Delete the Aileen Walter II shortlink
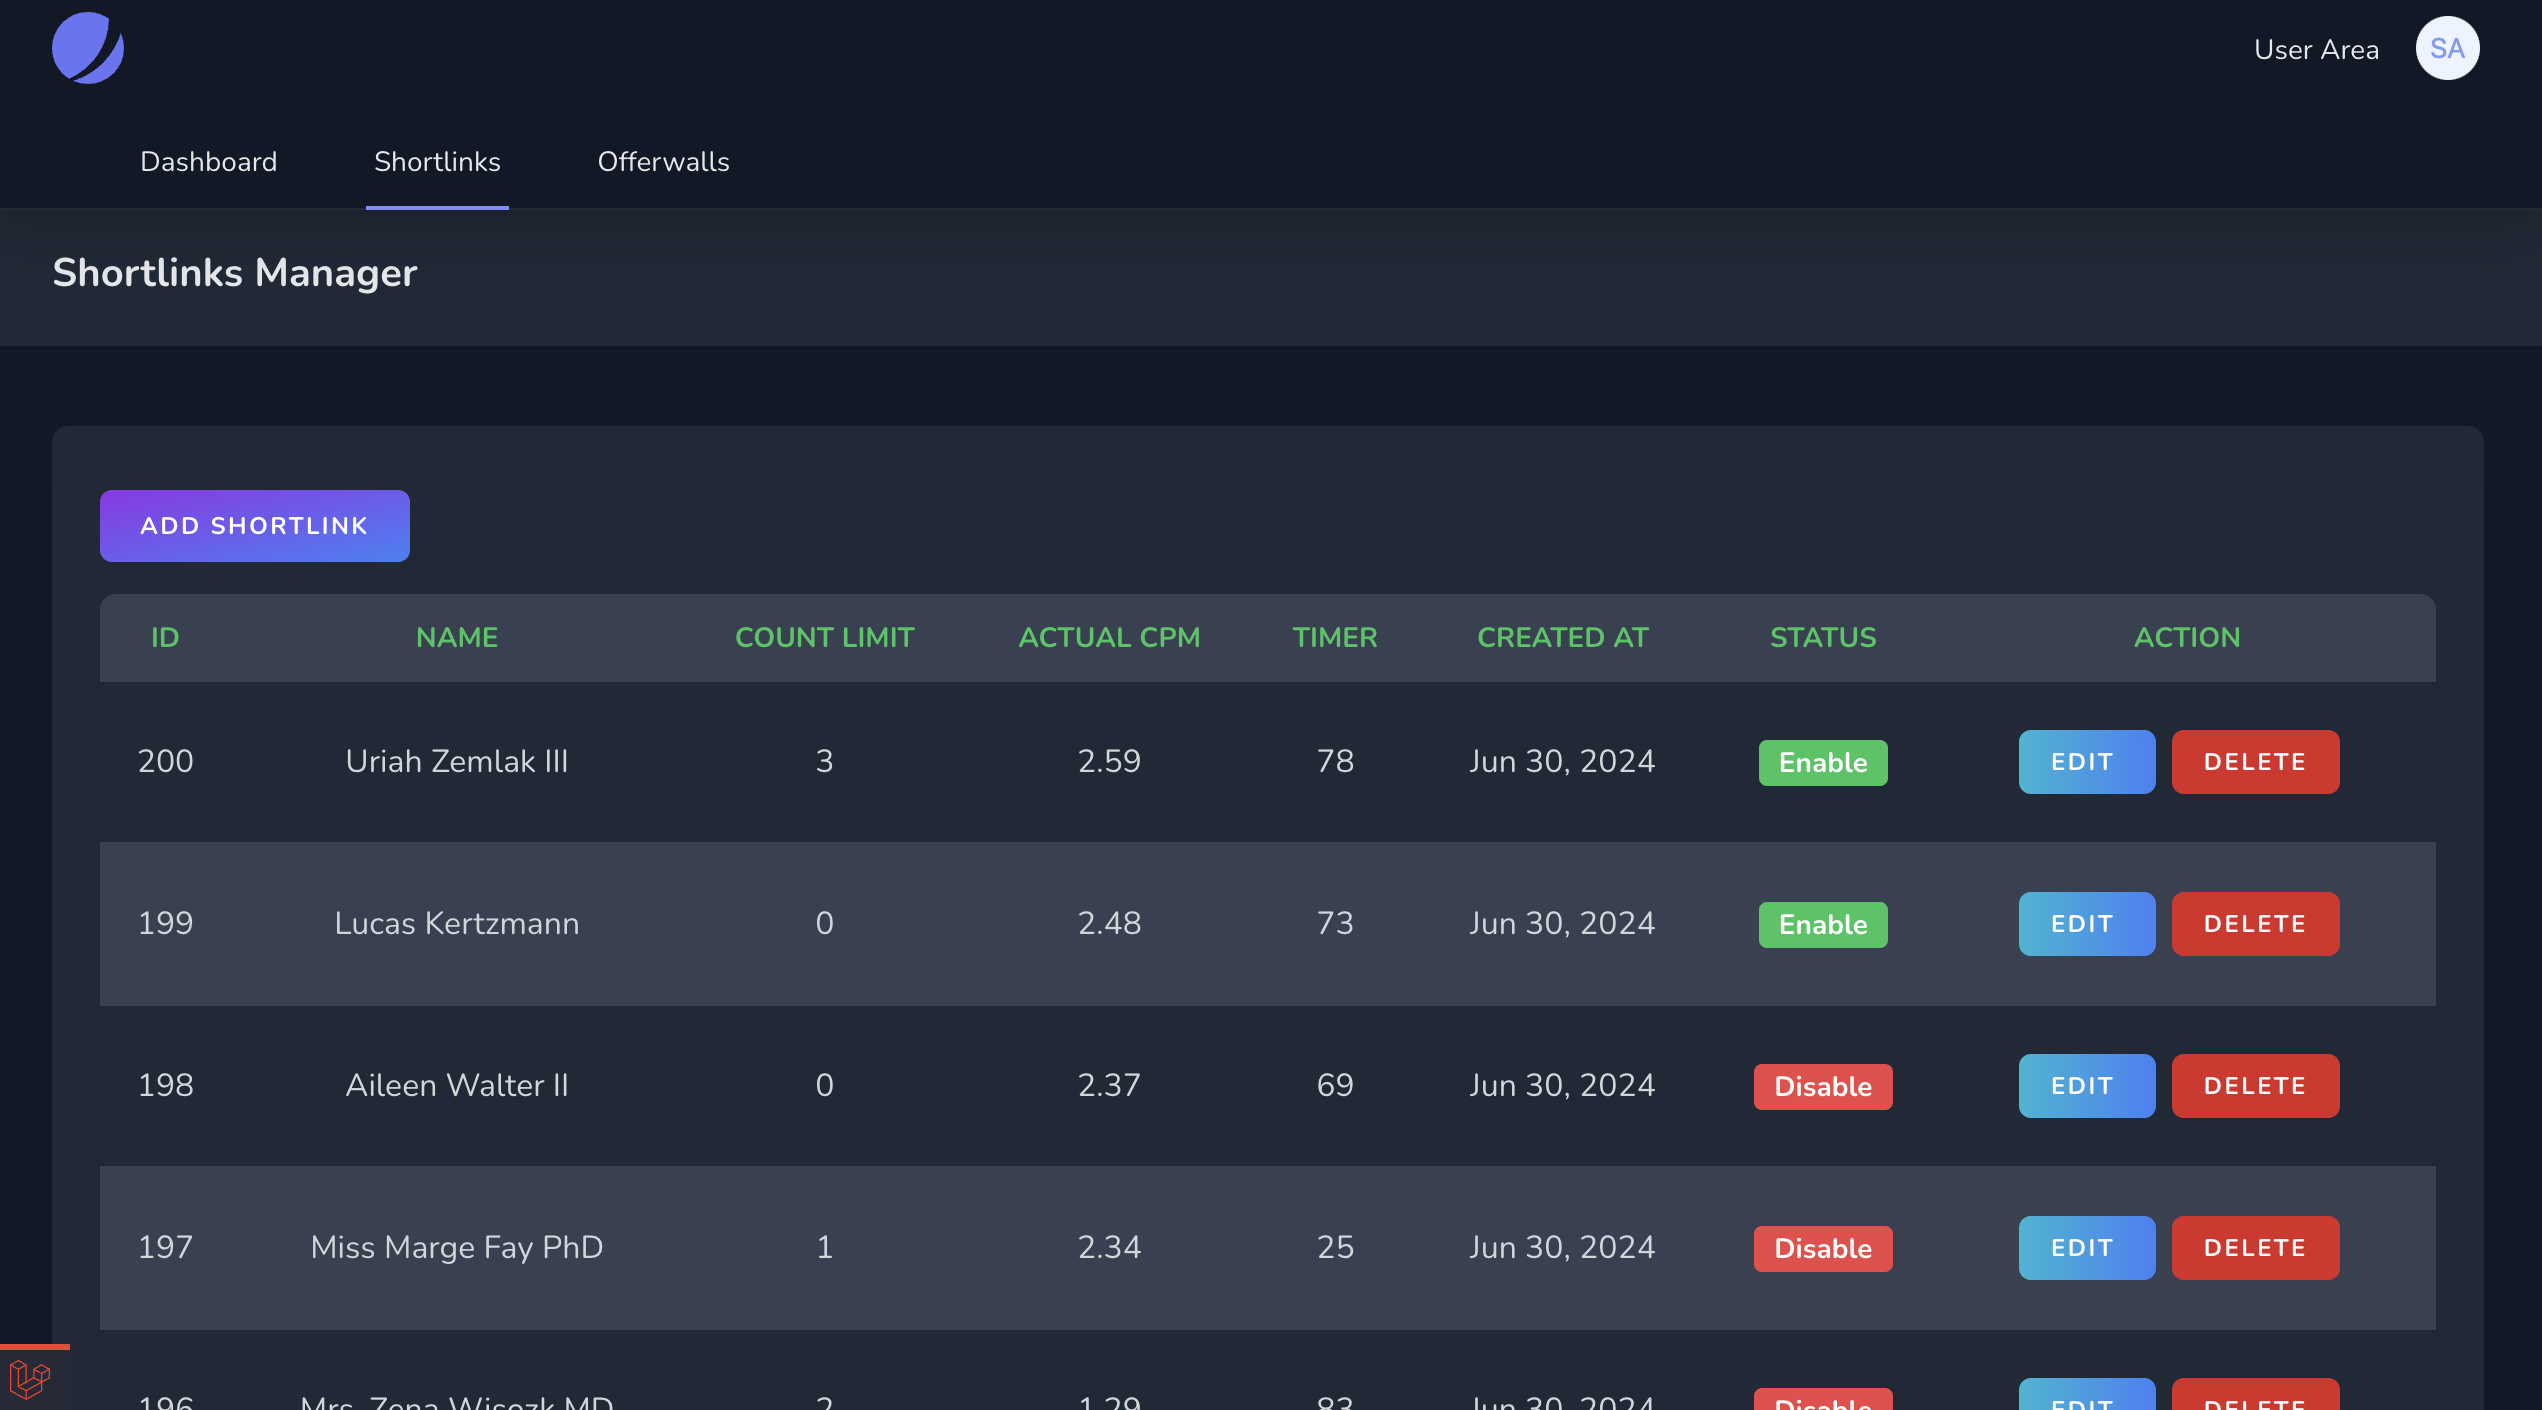The width and height of the screenshot is (2542, 1410). point(2254,1086)
